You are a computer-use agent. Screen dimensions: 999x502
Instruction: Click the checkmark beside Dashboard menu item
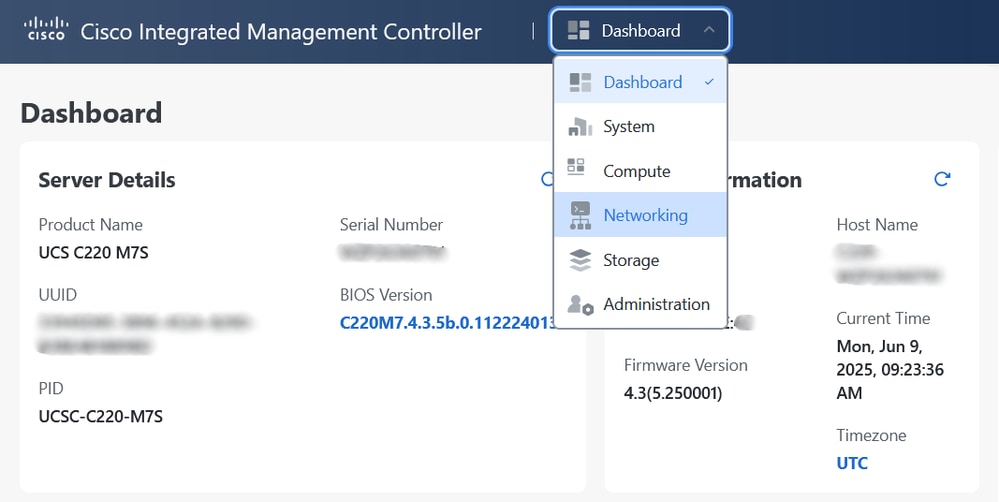click(709, 82)
